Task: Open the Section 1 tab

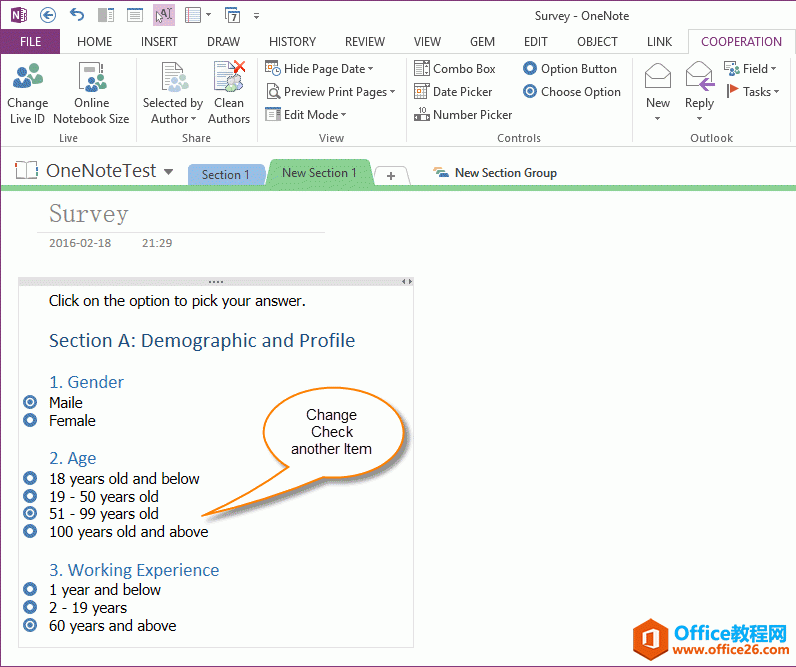Action: pyautogui.click(x=225, y=174)
